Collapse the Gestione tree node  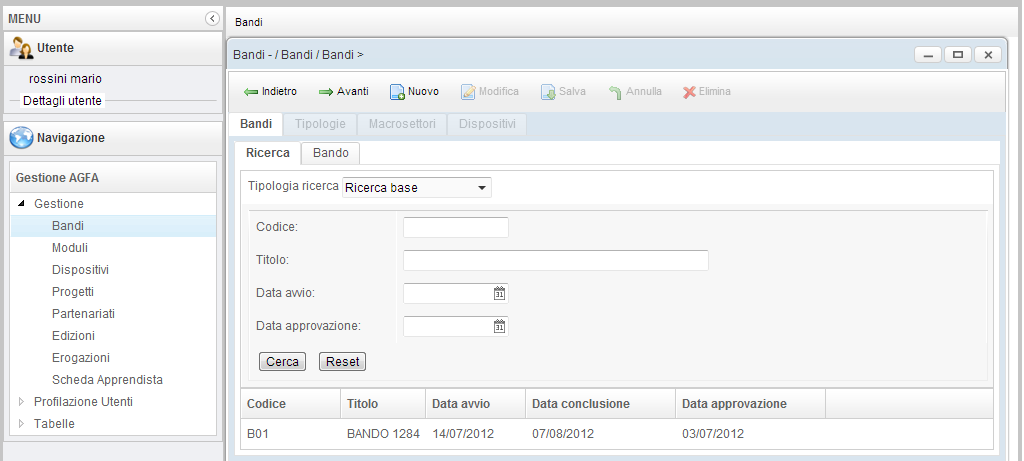pyautogui.click(x=22, y=204)
